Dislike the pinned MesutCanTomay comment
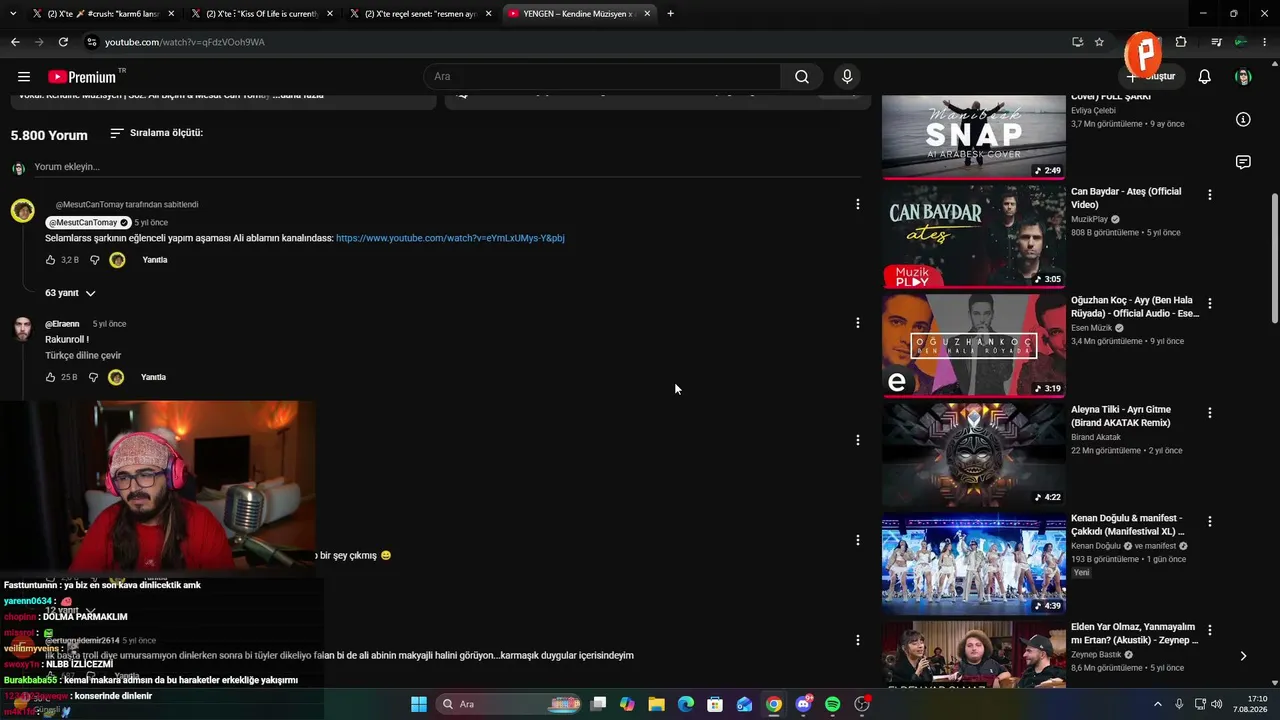Image resolution: width=1280 pixels, height=720 pixels. (95, 260)
